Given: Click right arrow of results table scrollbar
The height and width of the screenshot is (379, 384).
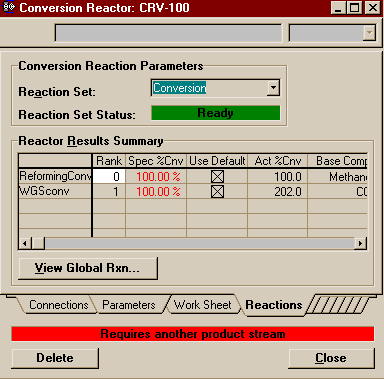Looking at the screenshot, I should [x=360, y=243].
